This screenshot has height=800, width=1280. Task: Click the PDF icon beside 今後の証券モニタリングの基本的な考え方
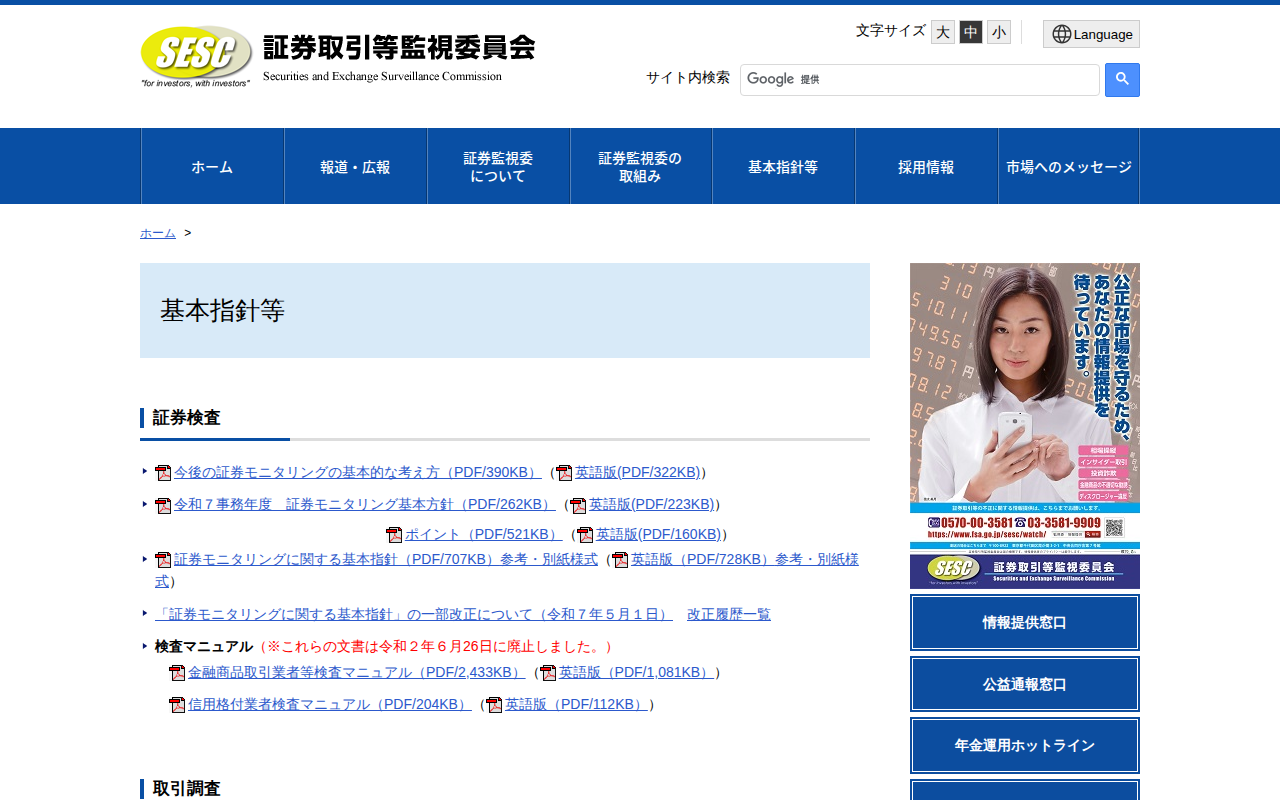(162, 471)
